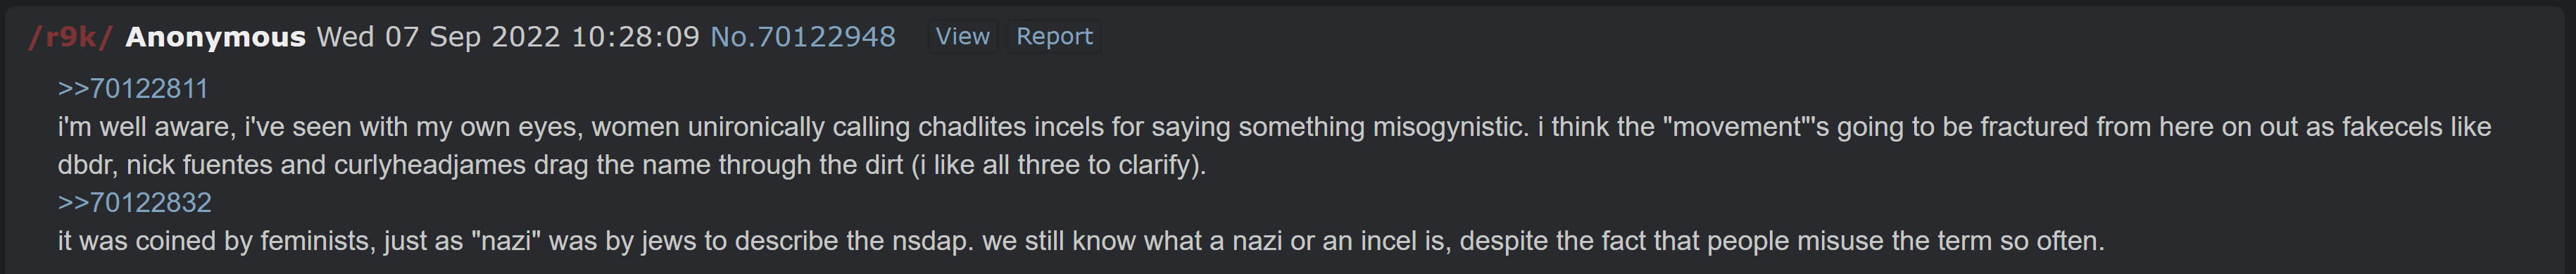
Task: Follow the >>70122832 quote link
Action: coord(135,203)
